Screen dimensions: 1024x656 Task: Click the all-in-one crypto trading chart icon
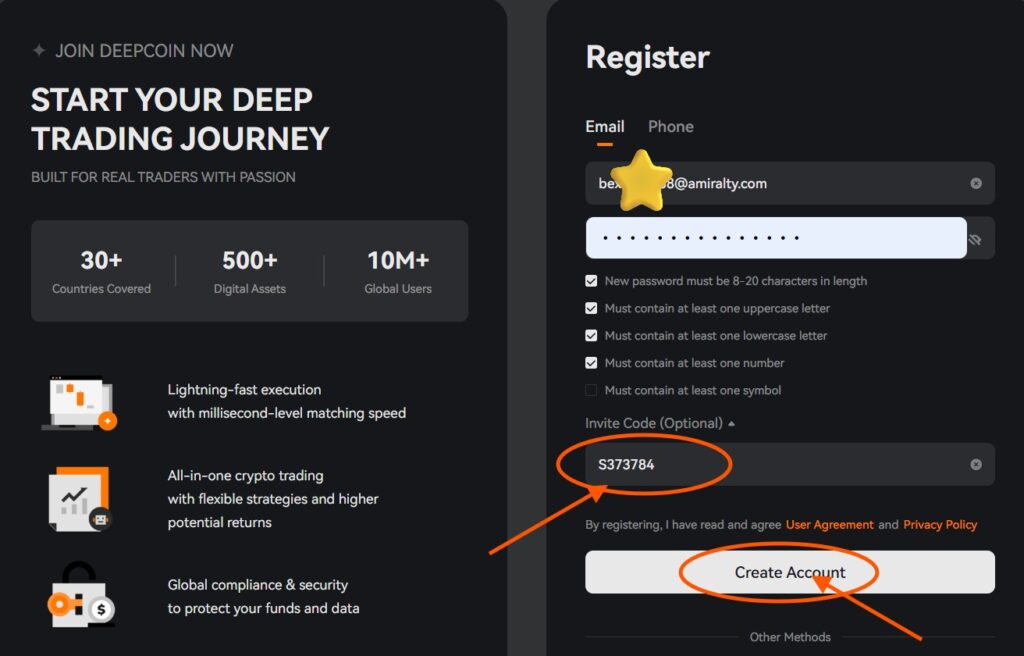coord(80,498)
